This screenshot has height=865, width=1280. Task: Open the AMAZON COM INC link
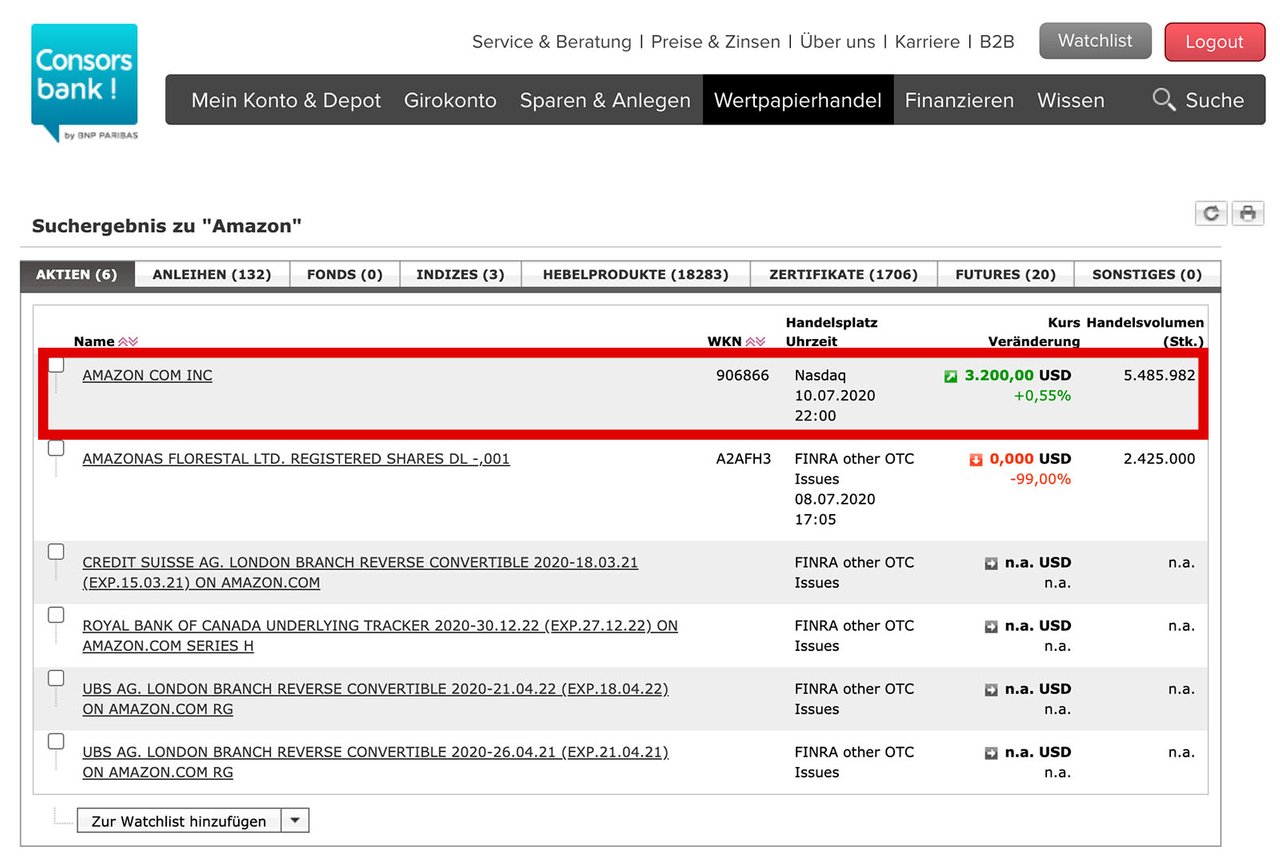pos(147,376)
